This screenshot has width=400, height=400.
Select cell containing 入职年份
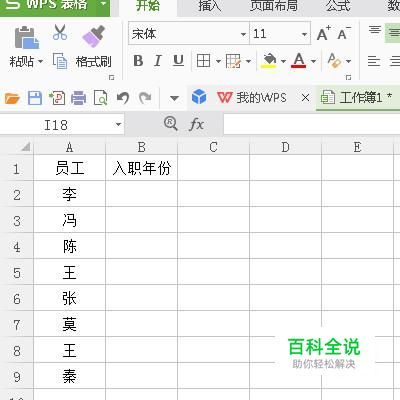tap(142, 168)
